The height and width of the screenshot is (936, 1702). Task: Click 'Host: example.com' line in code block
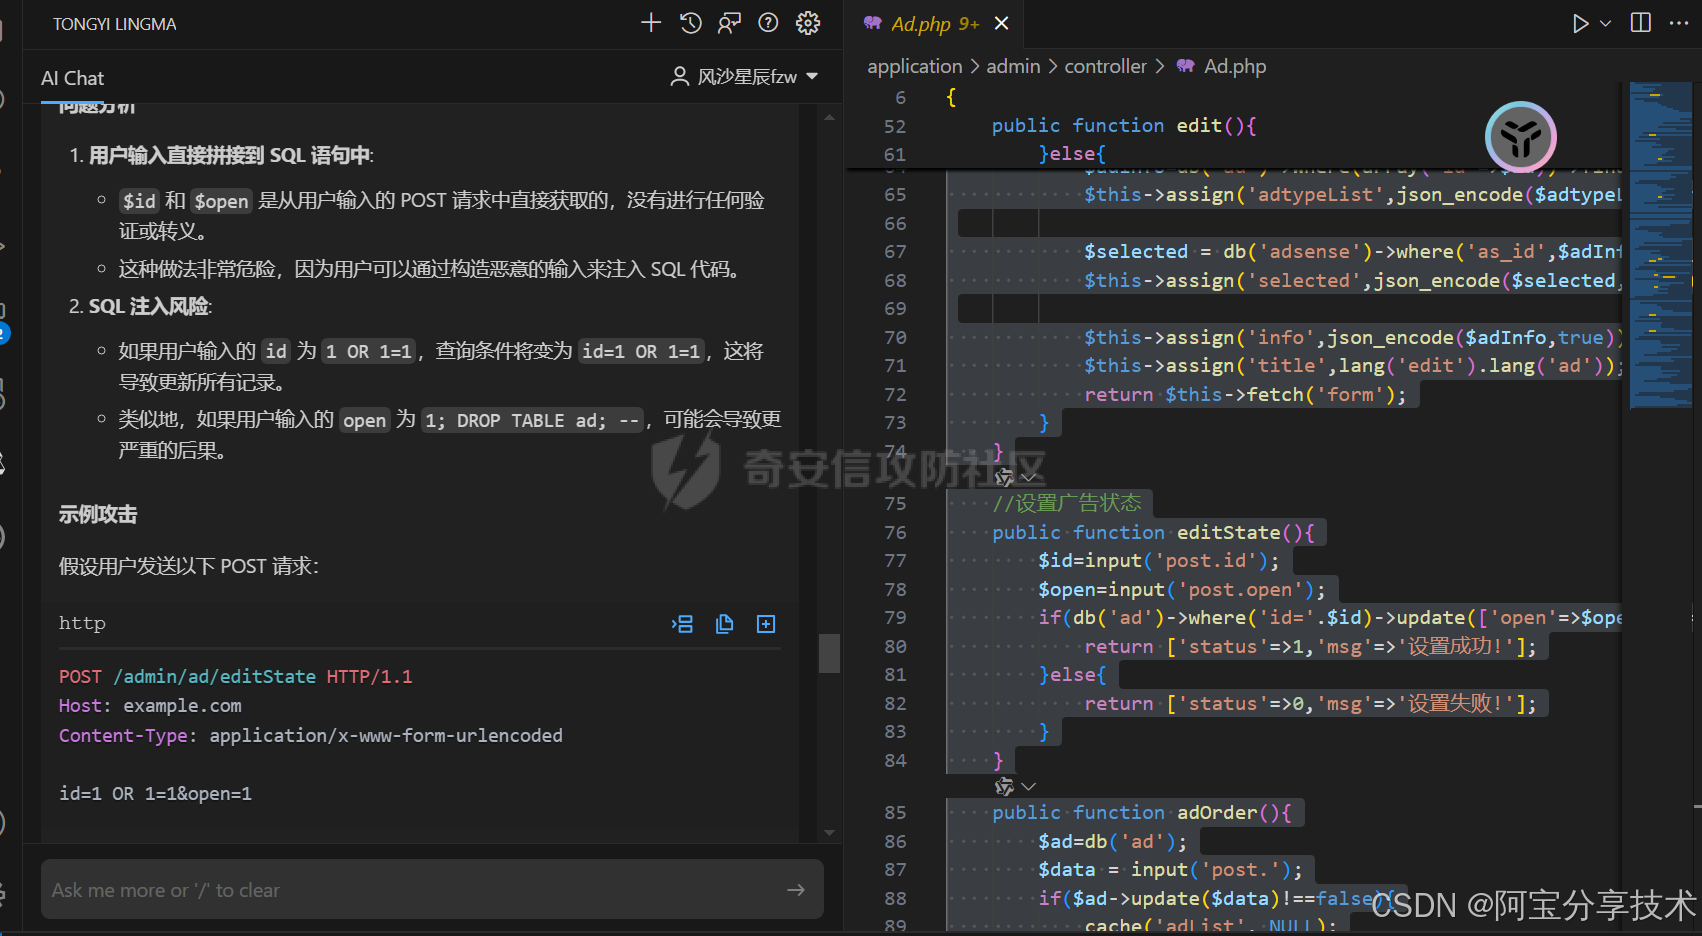click(x=150, y=706)
